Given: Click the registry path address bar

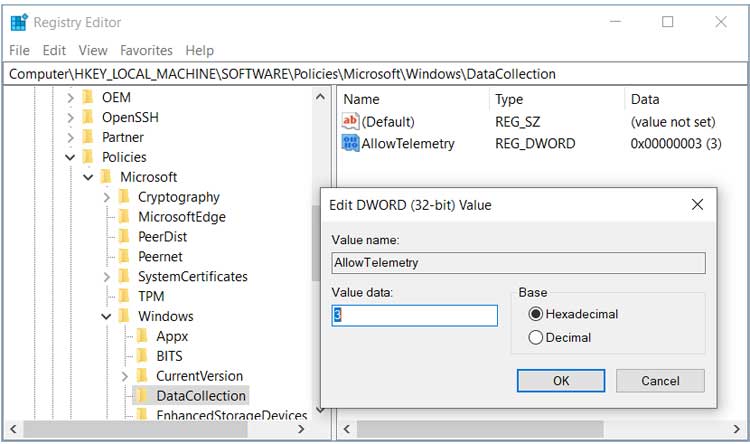Looking at the screenshot, I should click(x=375, y=74).
